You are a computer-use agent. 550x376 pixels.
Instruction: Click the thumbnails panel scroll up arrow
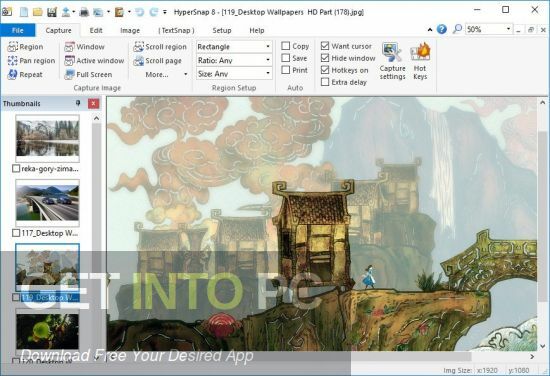(96, 119)
